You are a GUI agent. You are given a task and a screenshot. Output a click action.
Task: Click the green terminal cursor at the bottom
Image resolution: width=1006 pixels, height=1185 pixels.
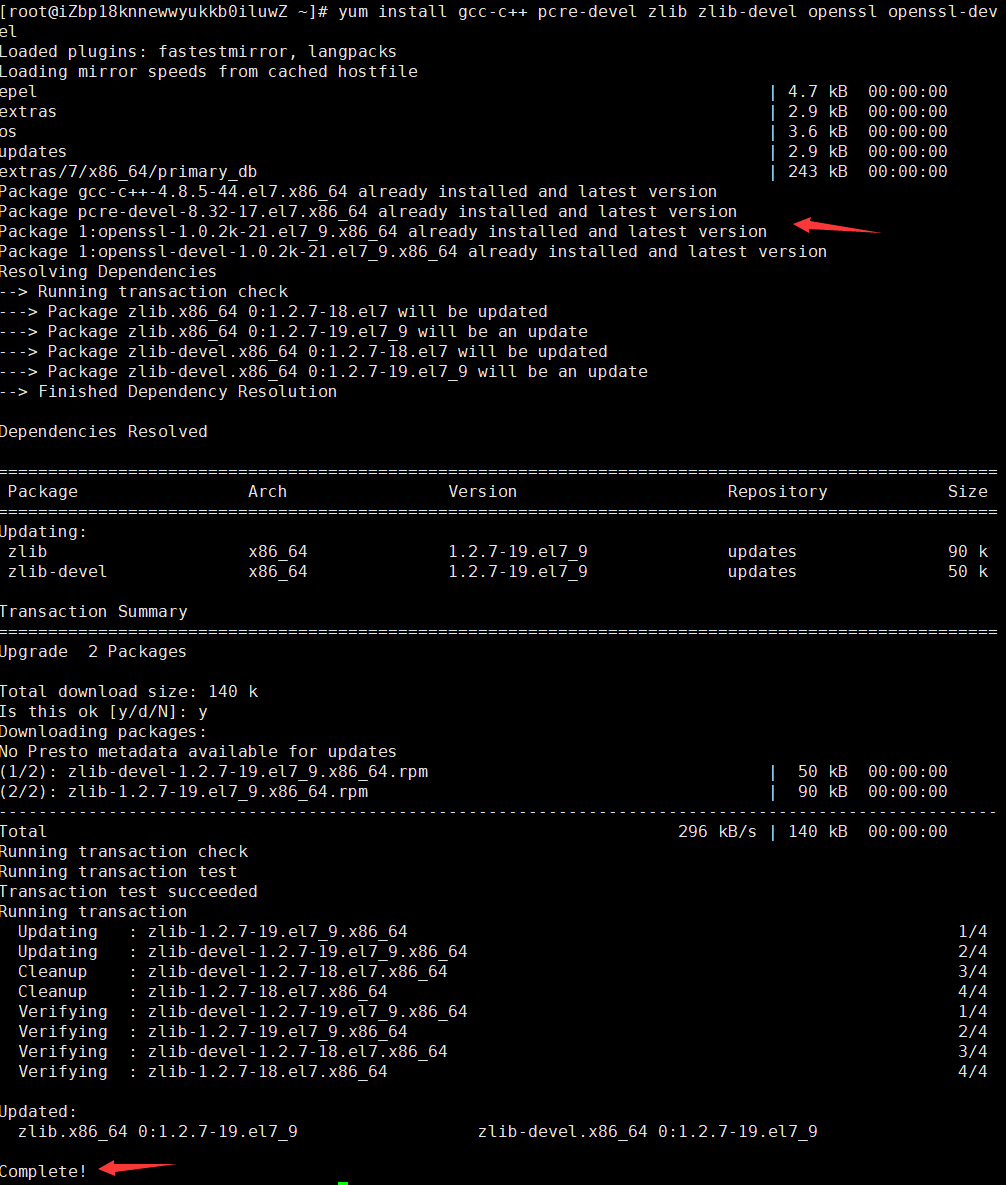pyautogui.click(x=343, y=1182)
